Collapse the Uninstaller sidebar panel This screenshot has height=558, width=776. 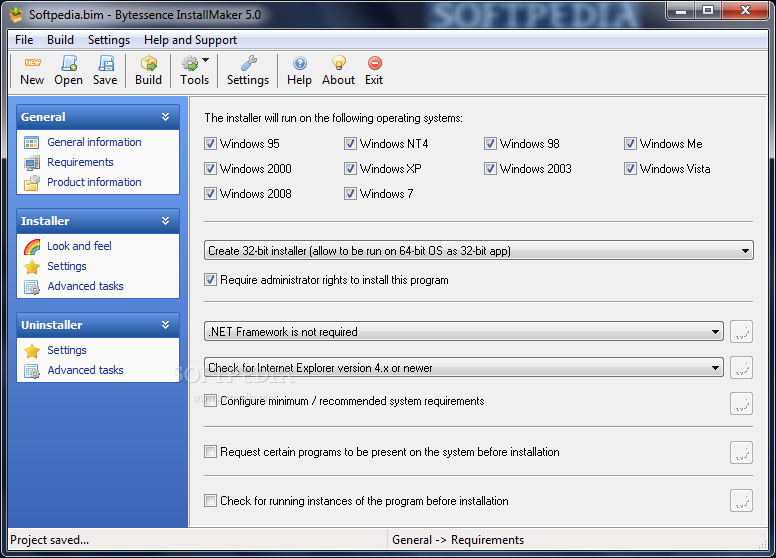[x=165, y=325]
